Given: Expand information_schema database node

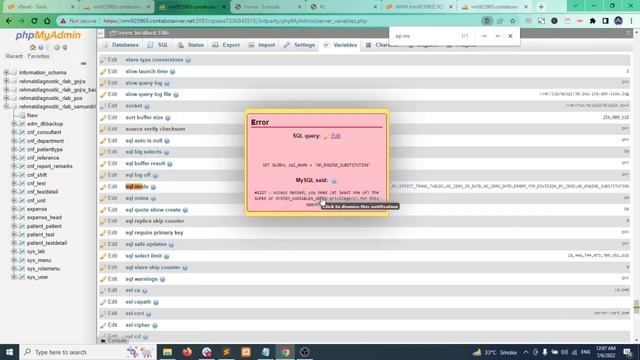Looking at the screenshot, I should pyautogui.click(x=6, y=72).
